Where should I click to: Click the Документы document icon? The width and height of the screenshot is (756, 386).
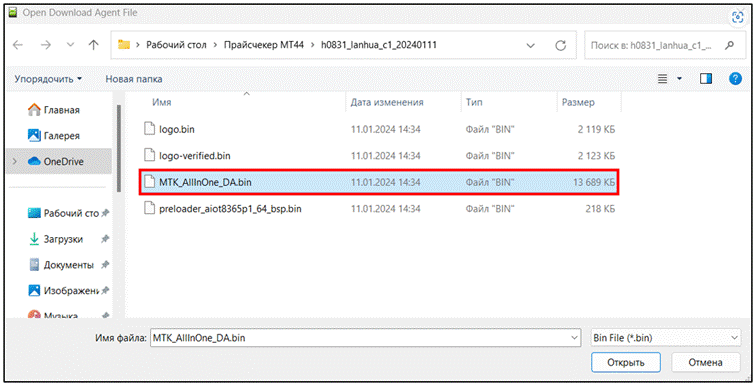coord(34,265)
